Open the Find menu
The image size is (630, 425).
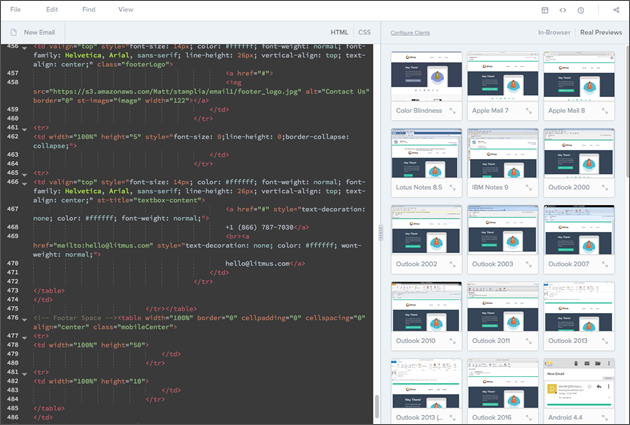(x=89, y=9)
